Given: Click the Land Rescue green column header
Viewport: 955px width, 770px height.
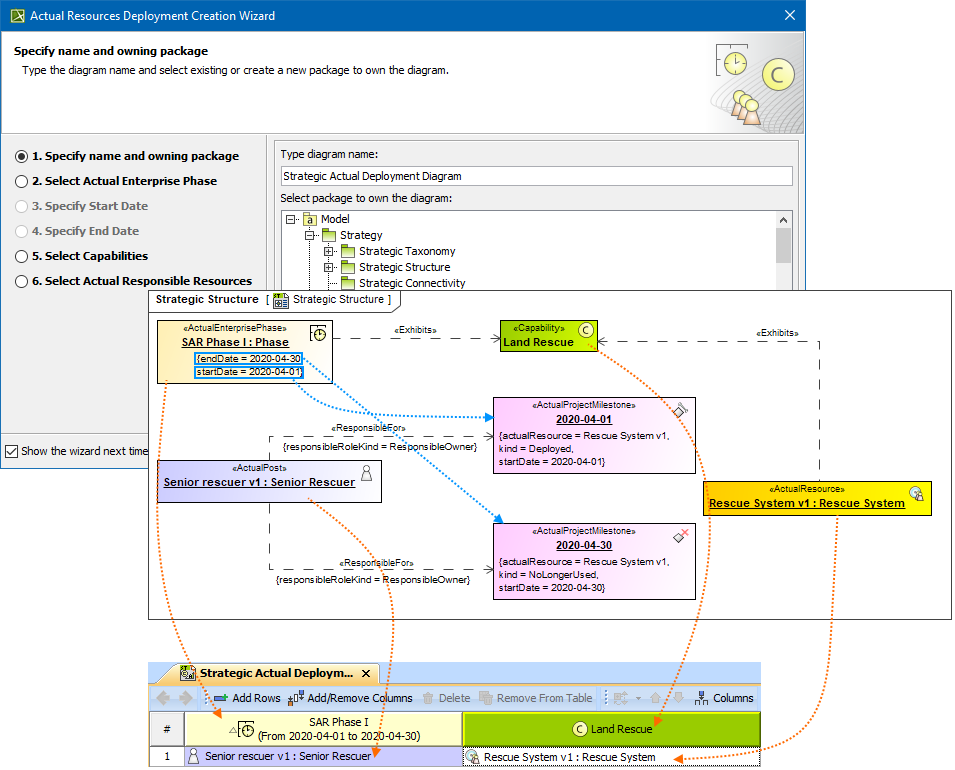Looking at the screenshot, I should [612, 729].
